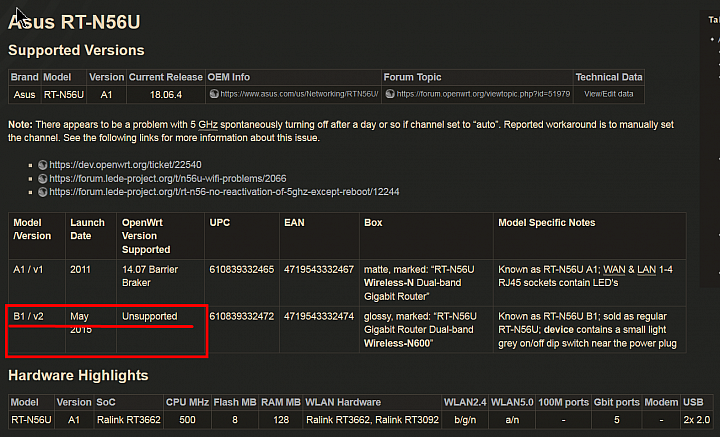720x437 pixels.
Task: Click RAM MB value 128
Action: point(281,420)
